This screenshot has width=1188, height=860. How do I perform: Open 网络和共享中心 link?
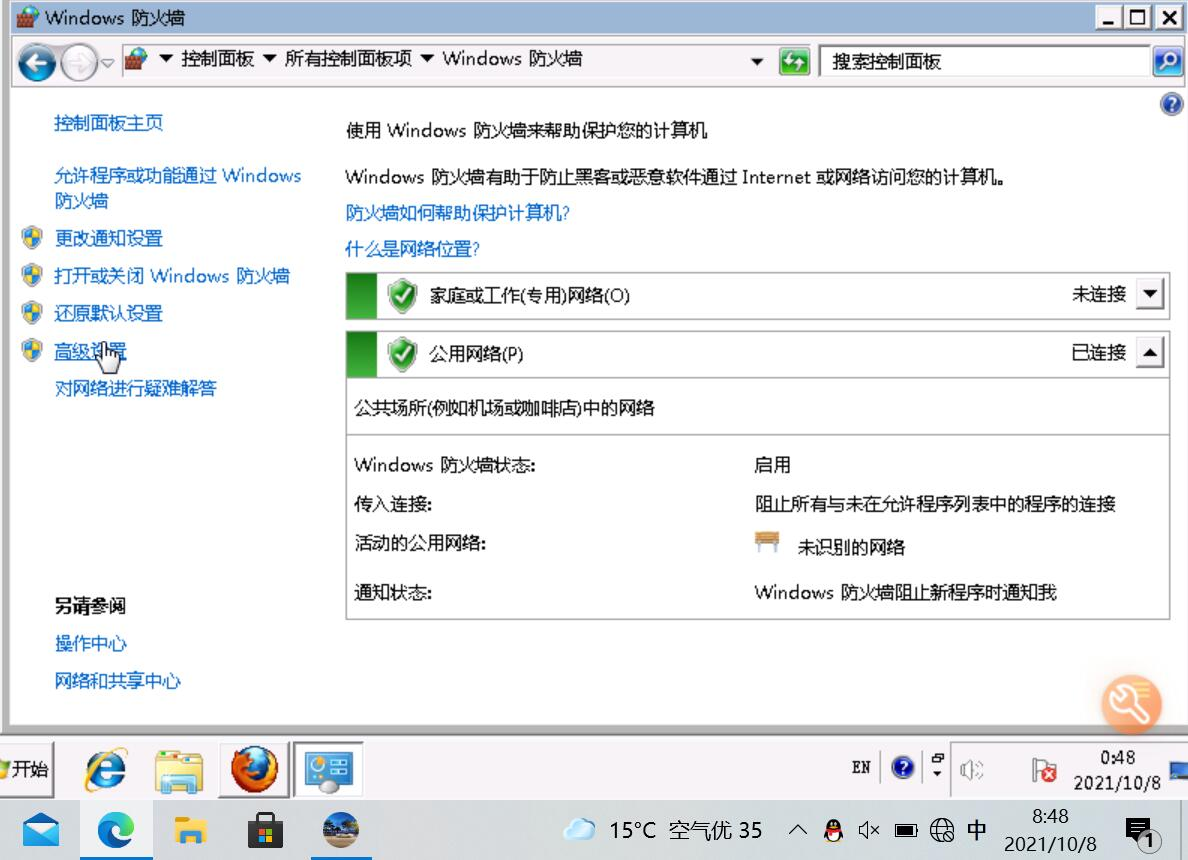pyautogui.click(x=117, y=680)
